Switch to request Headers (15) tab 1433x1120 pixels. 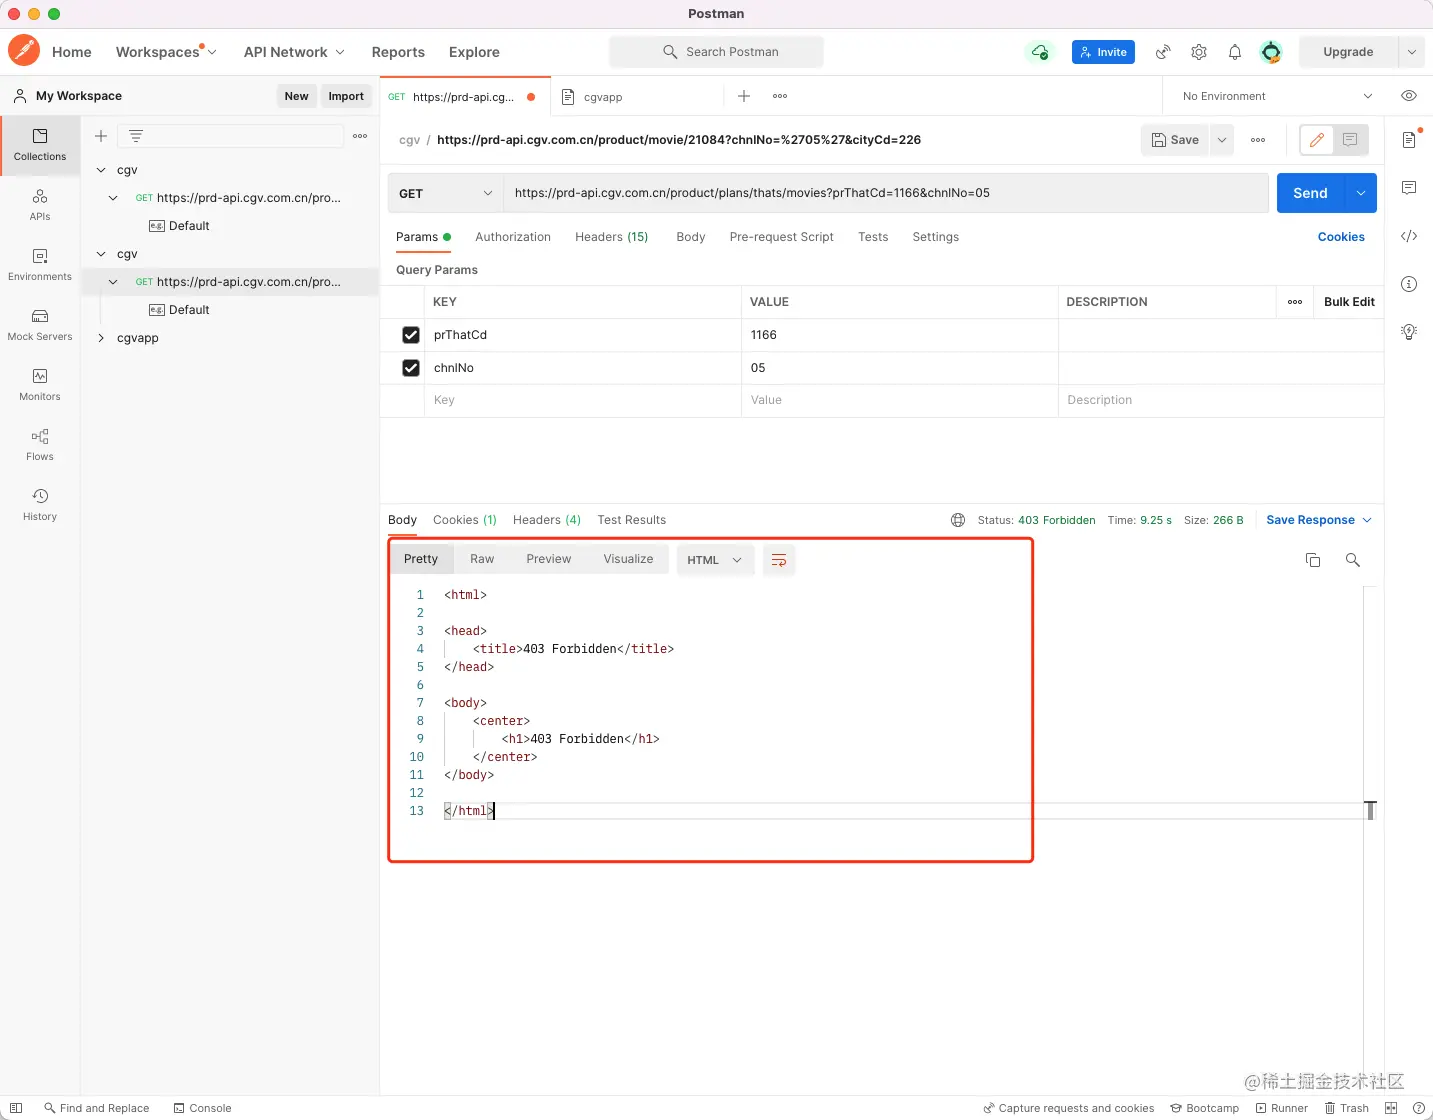click(612, 237)
